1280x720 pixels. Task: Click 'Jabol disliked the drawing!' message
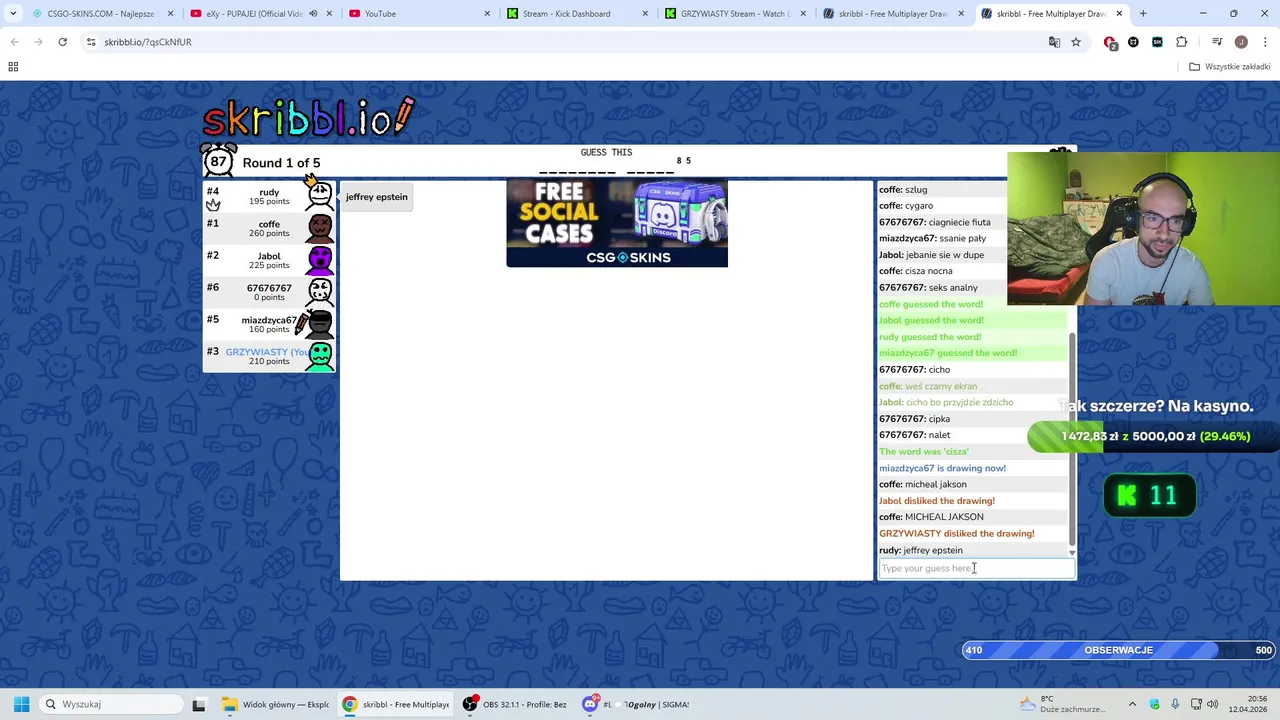pyautogui.click(x=937, y=501)
